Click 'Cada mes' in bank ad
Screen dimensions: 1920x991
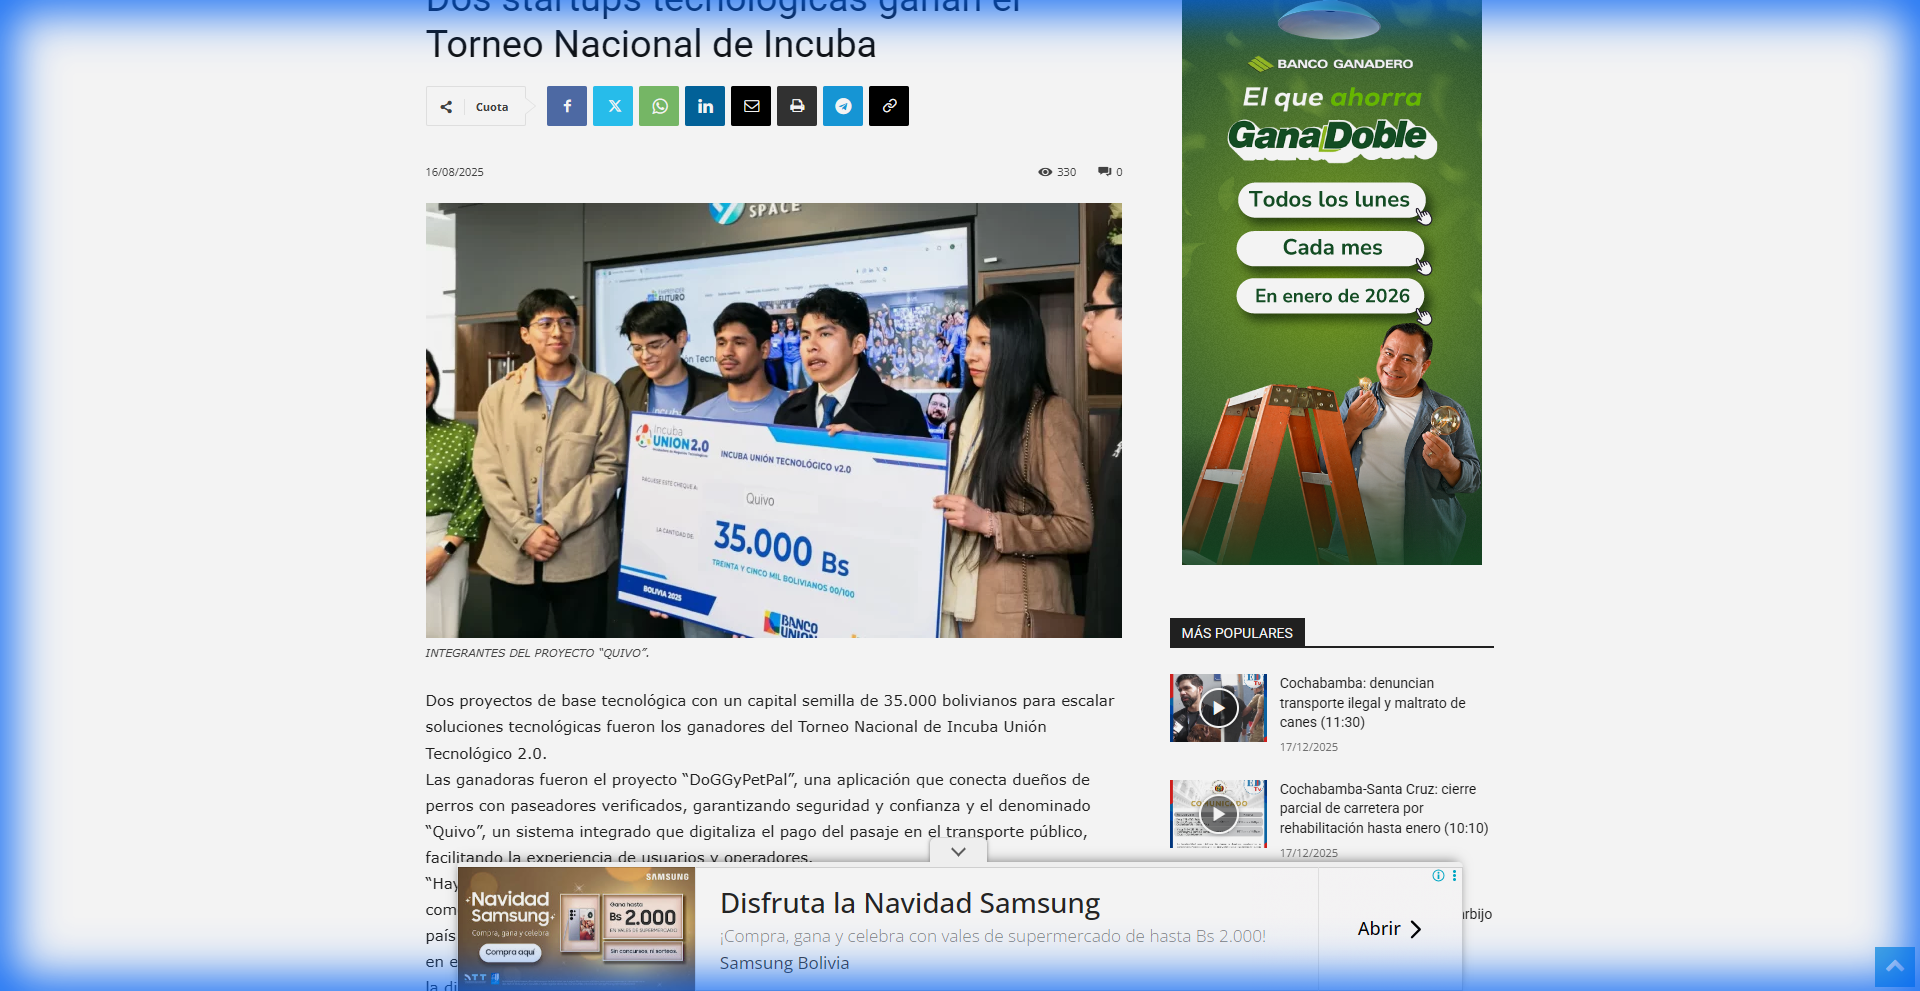pyautogui.click(x=1331, y=248)
